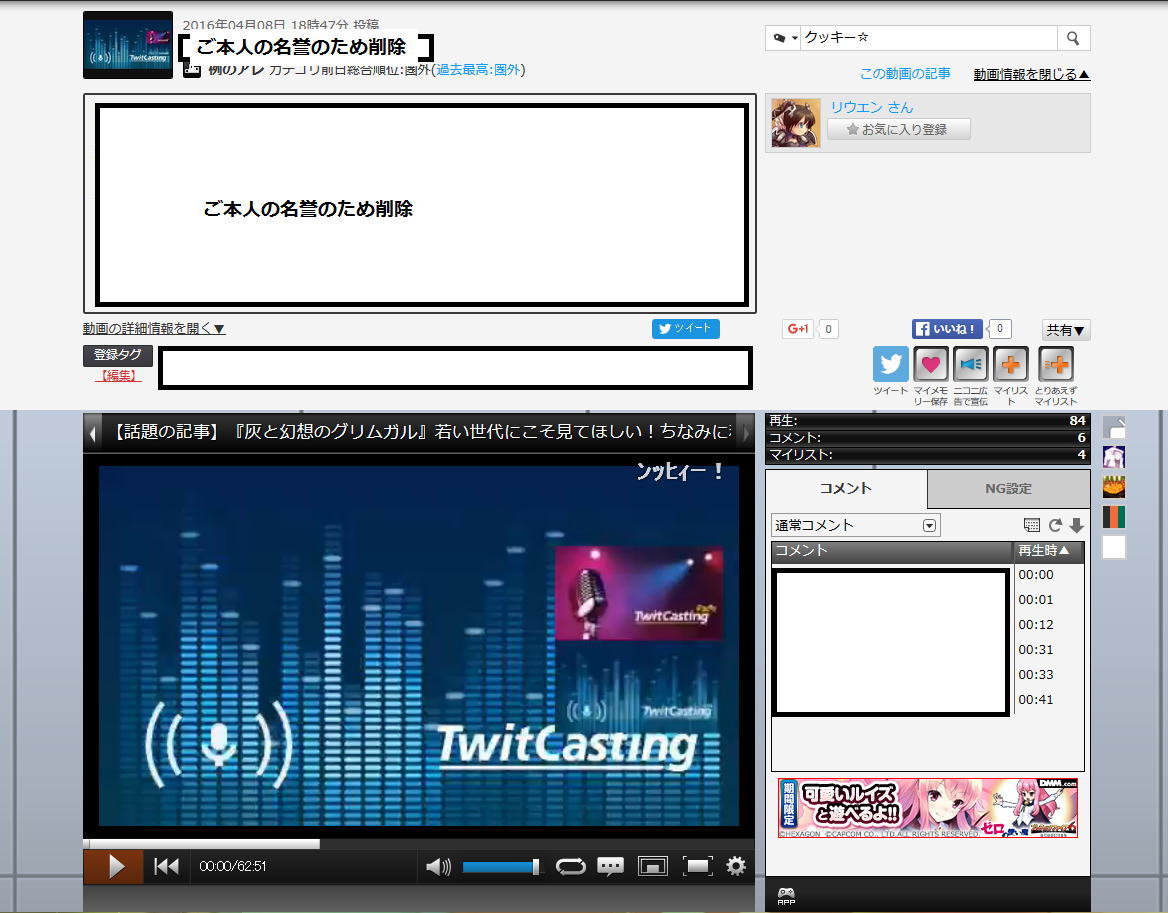Click the DMM Louise banner advertisement
This screenshot has height=913, width=1168.
[928, 808]
